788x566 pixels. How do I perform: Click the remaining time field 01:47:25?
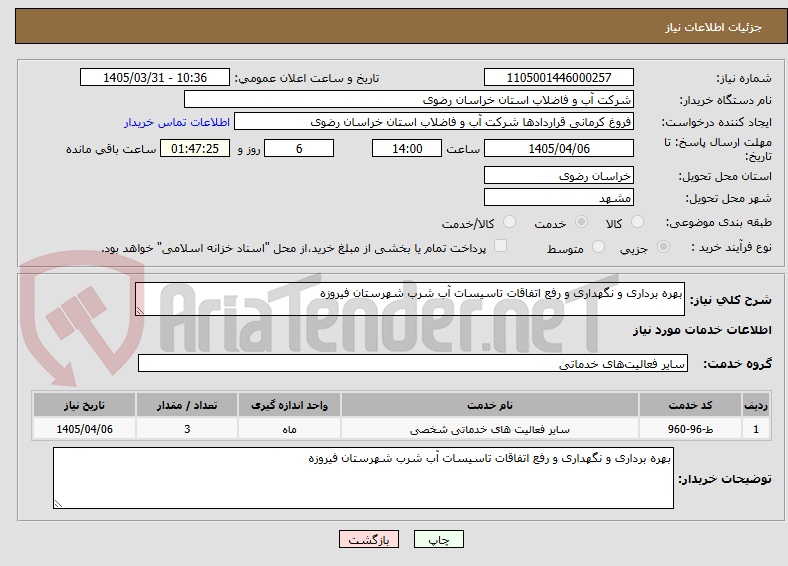[x=195, y=148]
